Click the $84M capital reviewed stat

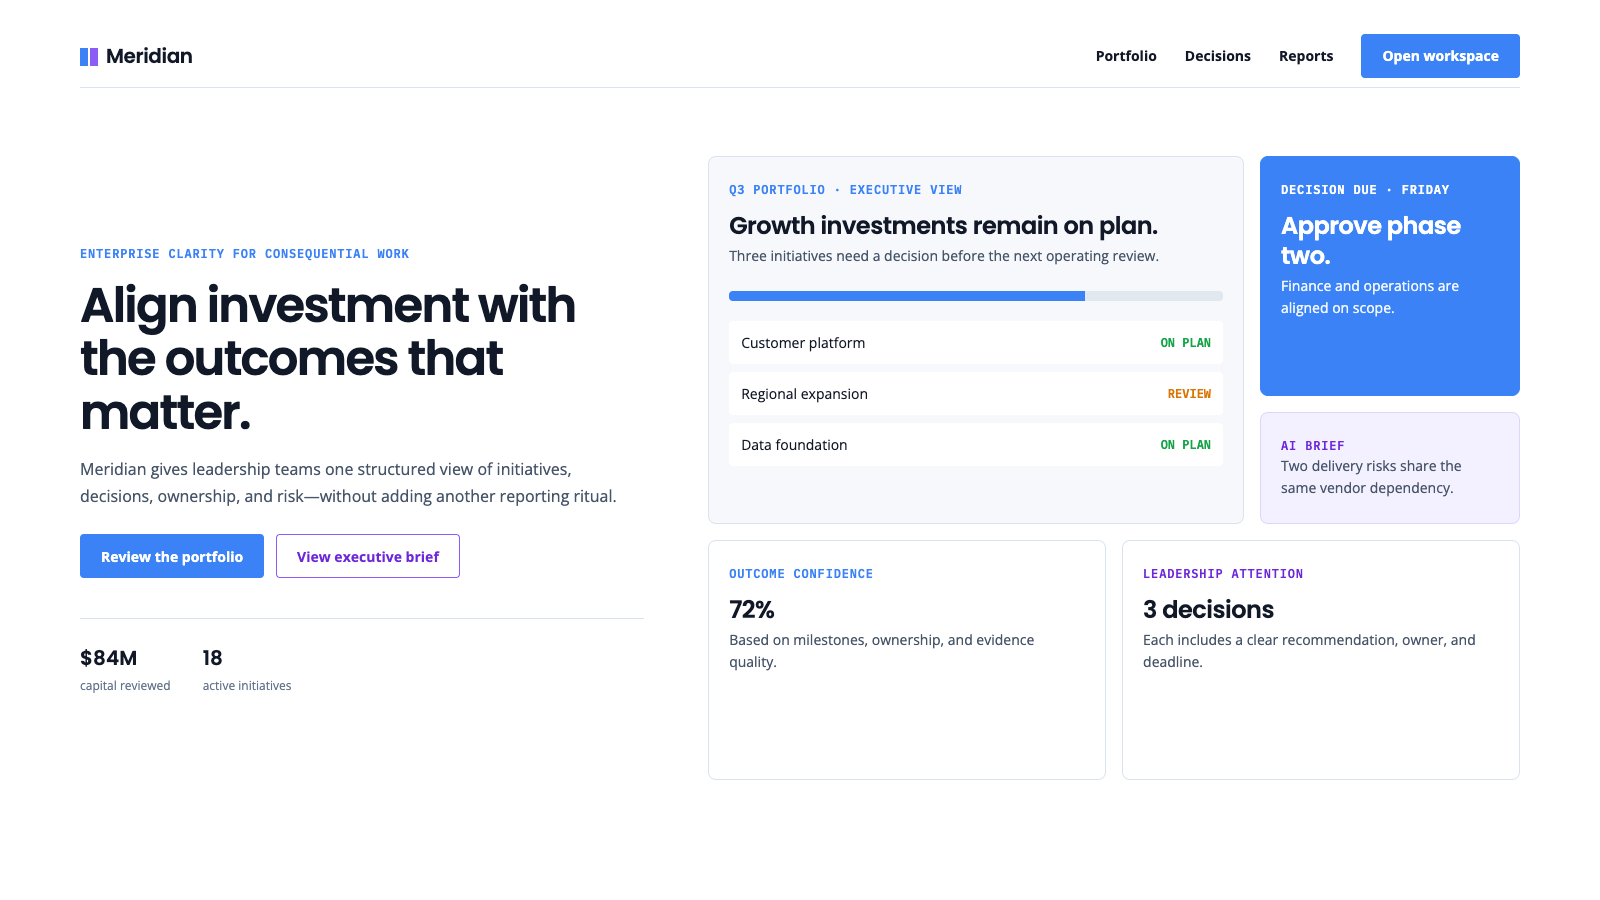coord(125,670)
